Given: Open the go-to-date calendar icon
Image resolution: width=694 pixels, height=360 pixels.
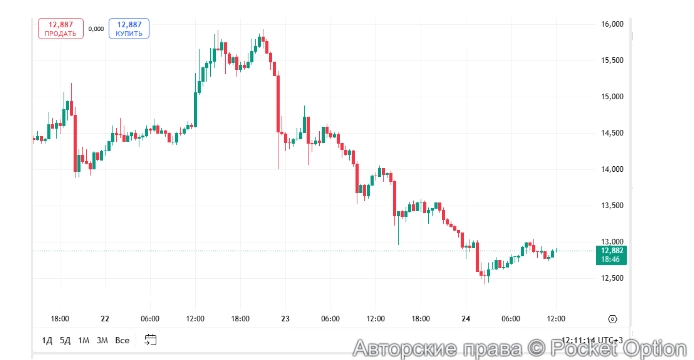Looking at the screenshot, I should [x=150, y=340].
